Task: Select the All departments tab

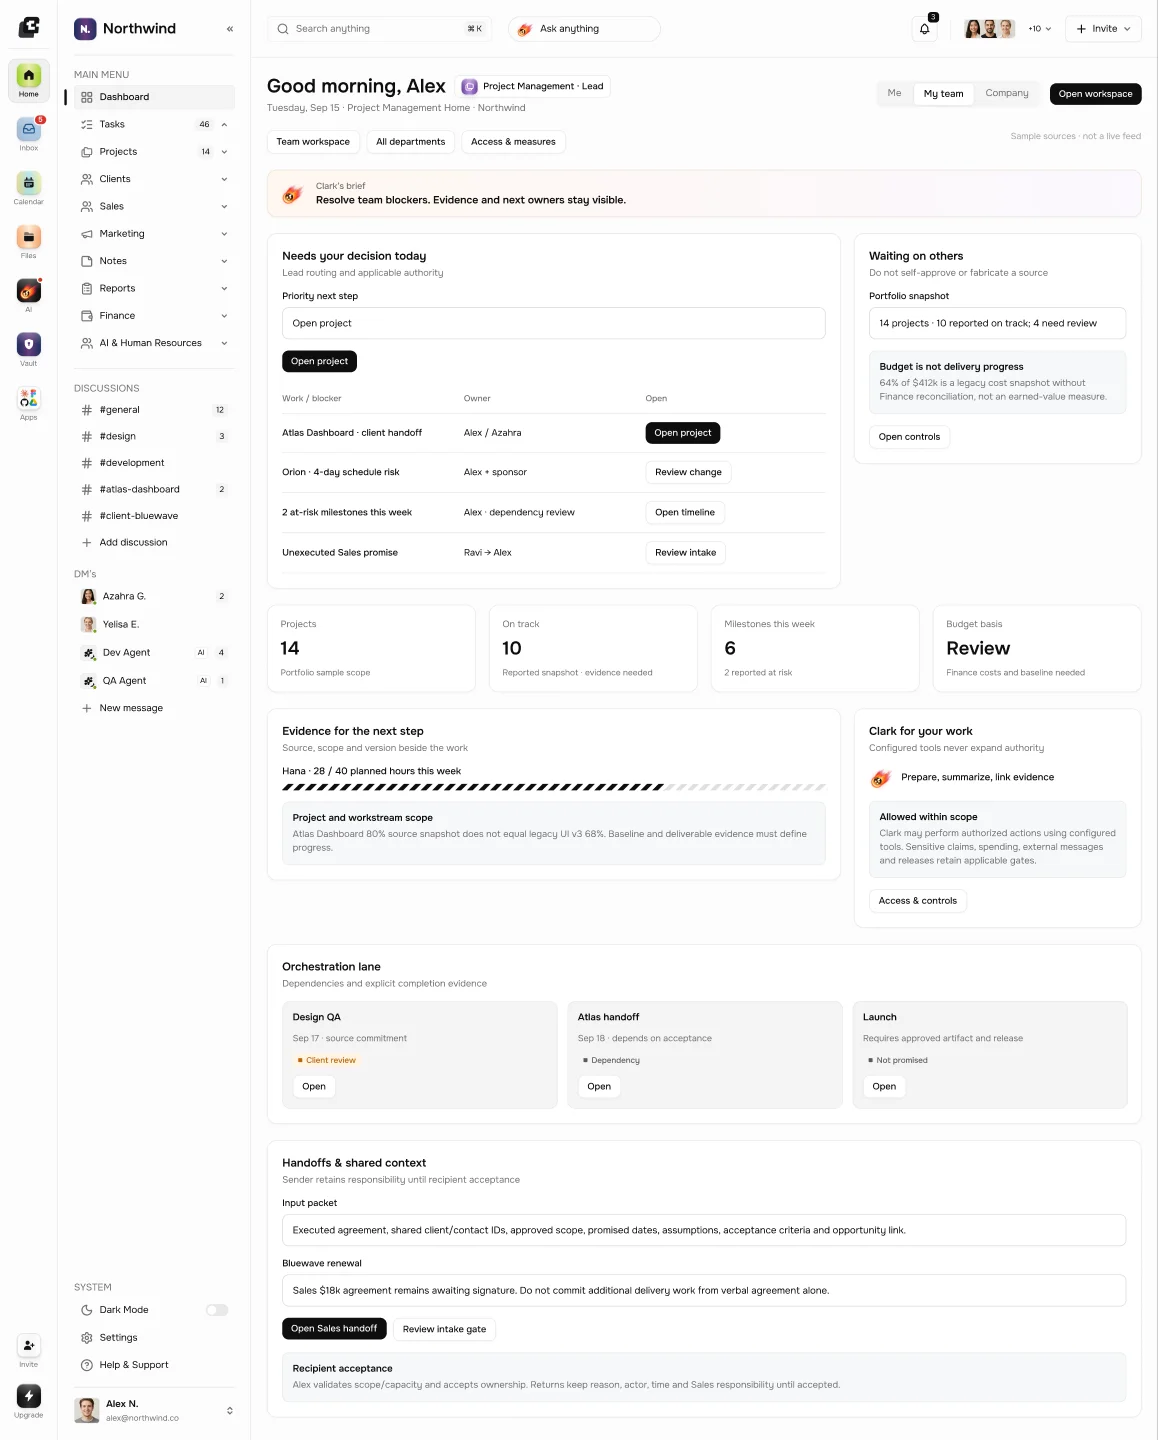Action: click(410, 142)
